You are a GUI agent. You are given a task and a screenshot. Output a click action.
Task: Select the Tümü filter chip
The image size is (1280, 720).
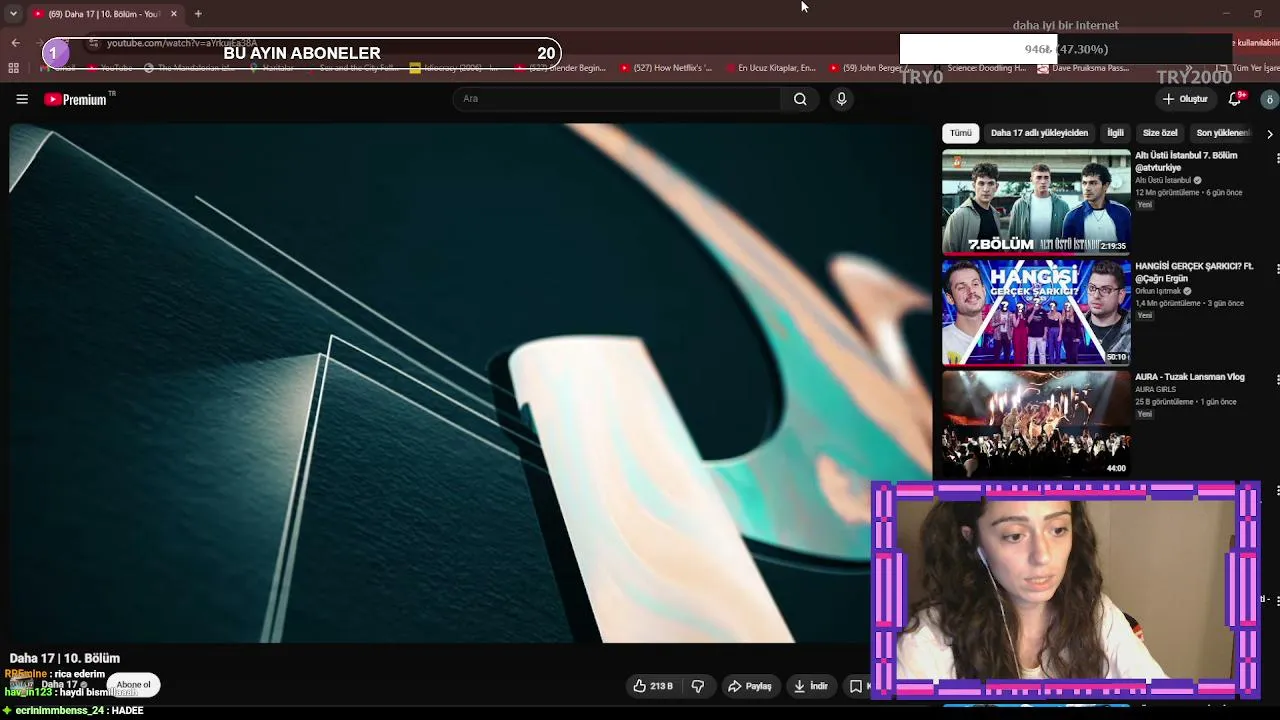pyautogui.click(x=960, y=133)
